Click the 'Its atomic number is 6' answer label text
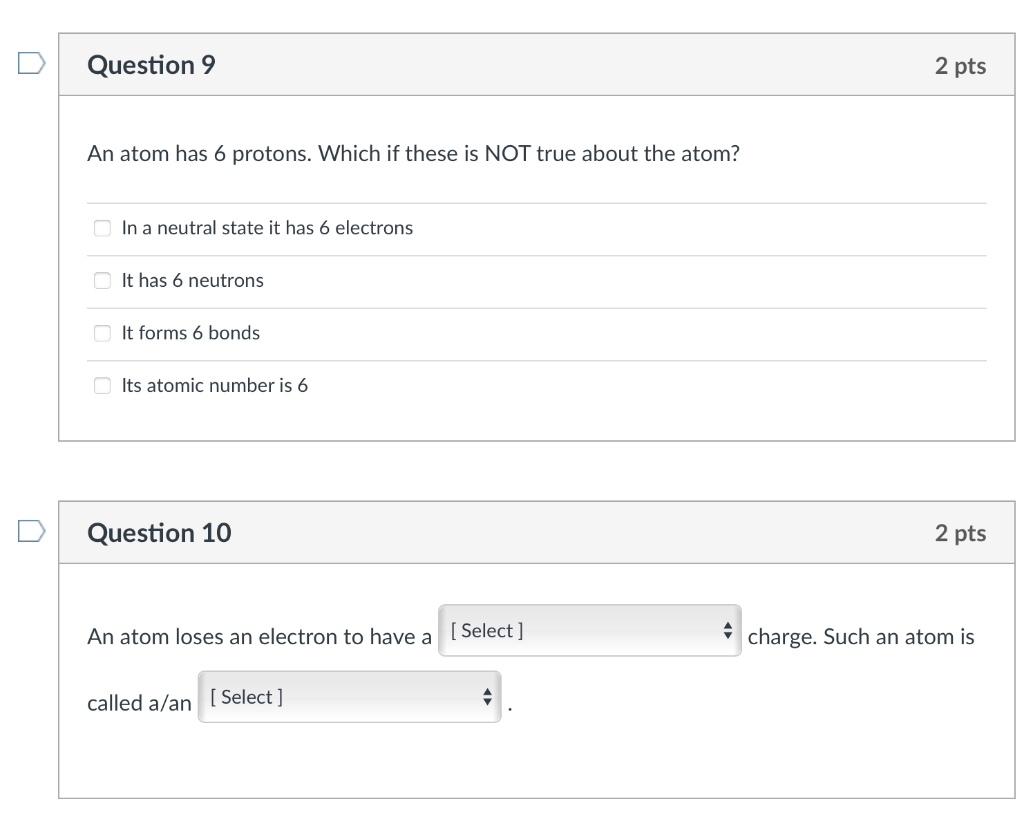The image size is (1024, 835). click(x=214, y=386)
